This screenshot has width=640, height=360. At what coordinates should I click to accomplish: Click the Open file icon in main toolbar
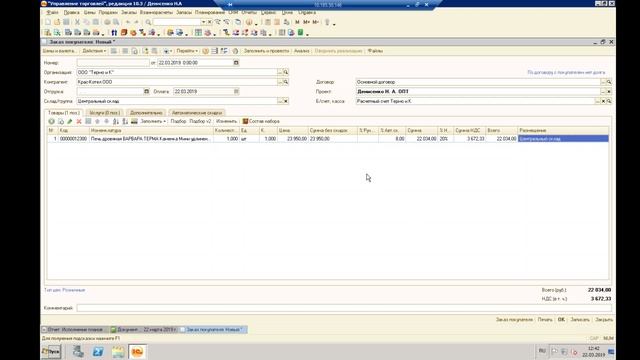tap(57, 22)
